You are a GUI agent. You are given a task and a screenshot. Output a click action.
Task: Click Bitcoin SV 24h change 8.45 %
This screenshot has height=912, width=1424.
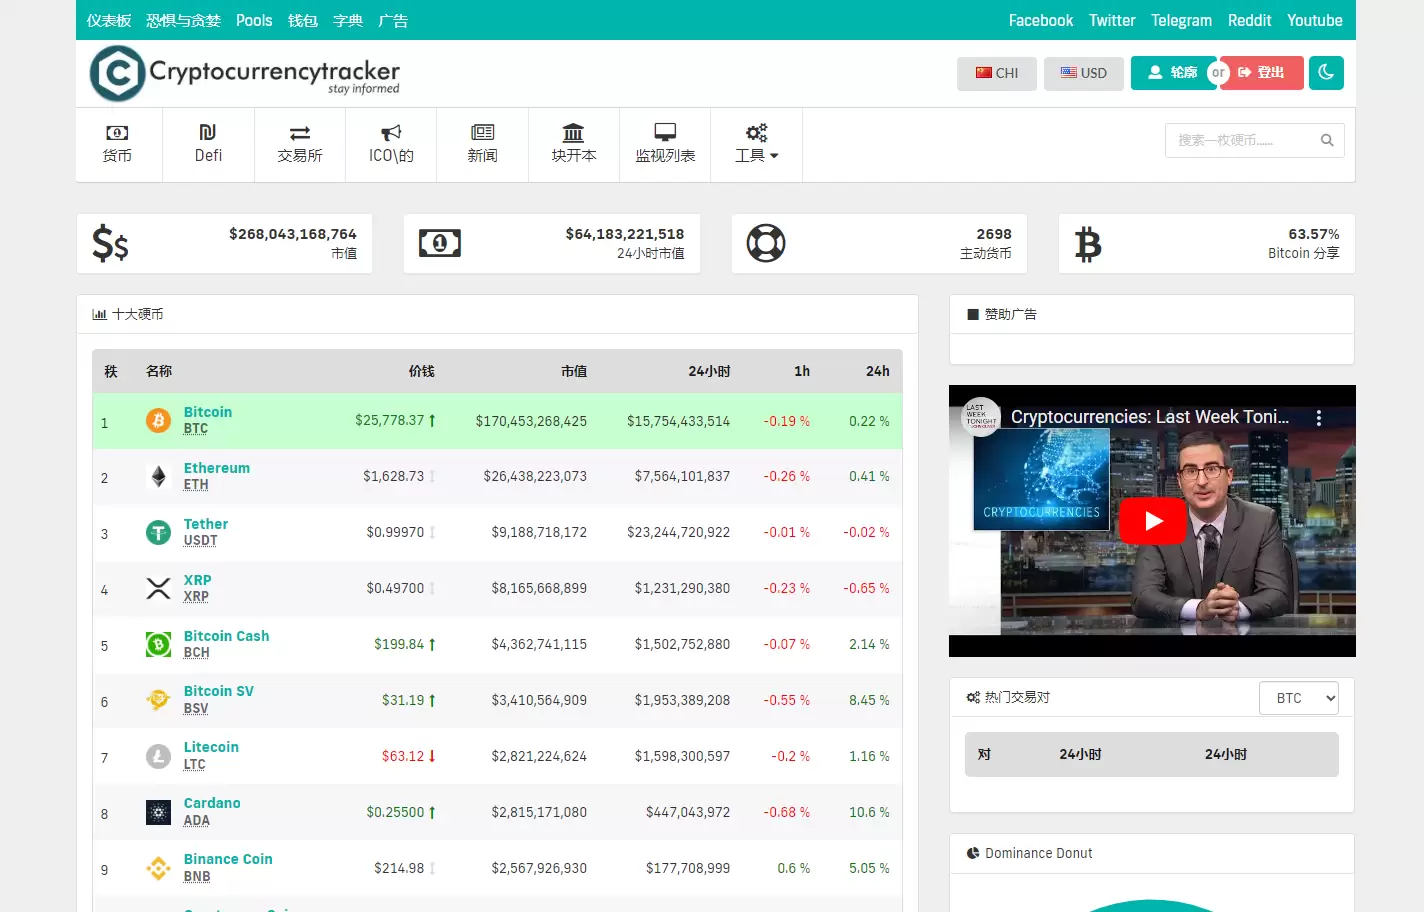pyautogui.click(x=869, y=700)
